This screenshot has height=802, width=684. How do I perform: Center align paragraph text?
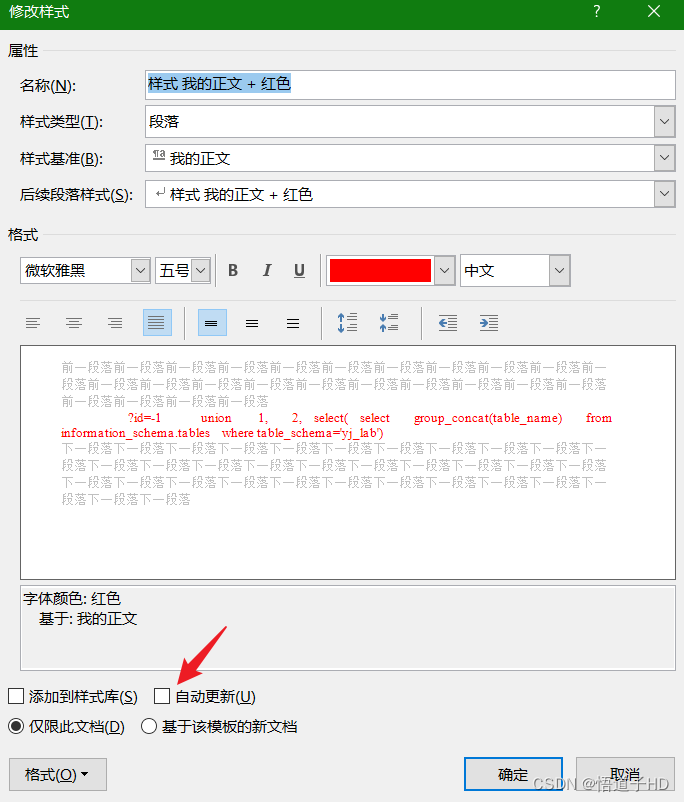tap(74, 323)
